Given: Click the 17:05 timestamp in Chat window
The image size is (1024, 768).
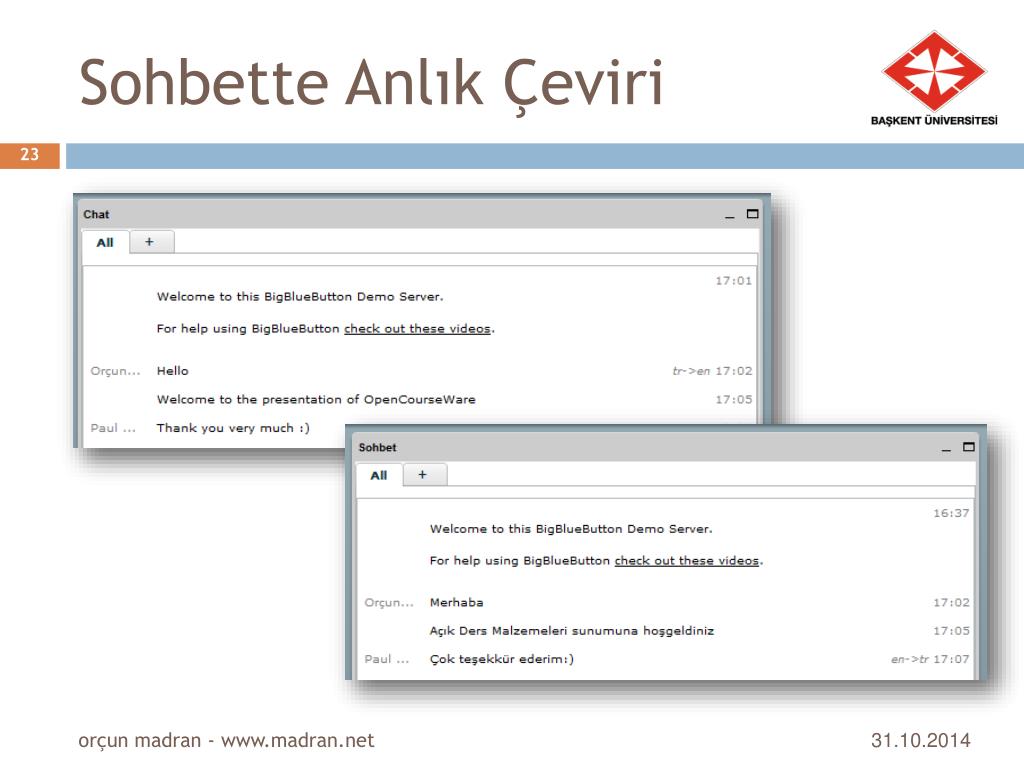Looking at the screenshot, I should [733, 400].
